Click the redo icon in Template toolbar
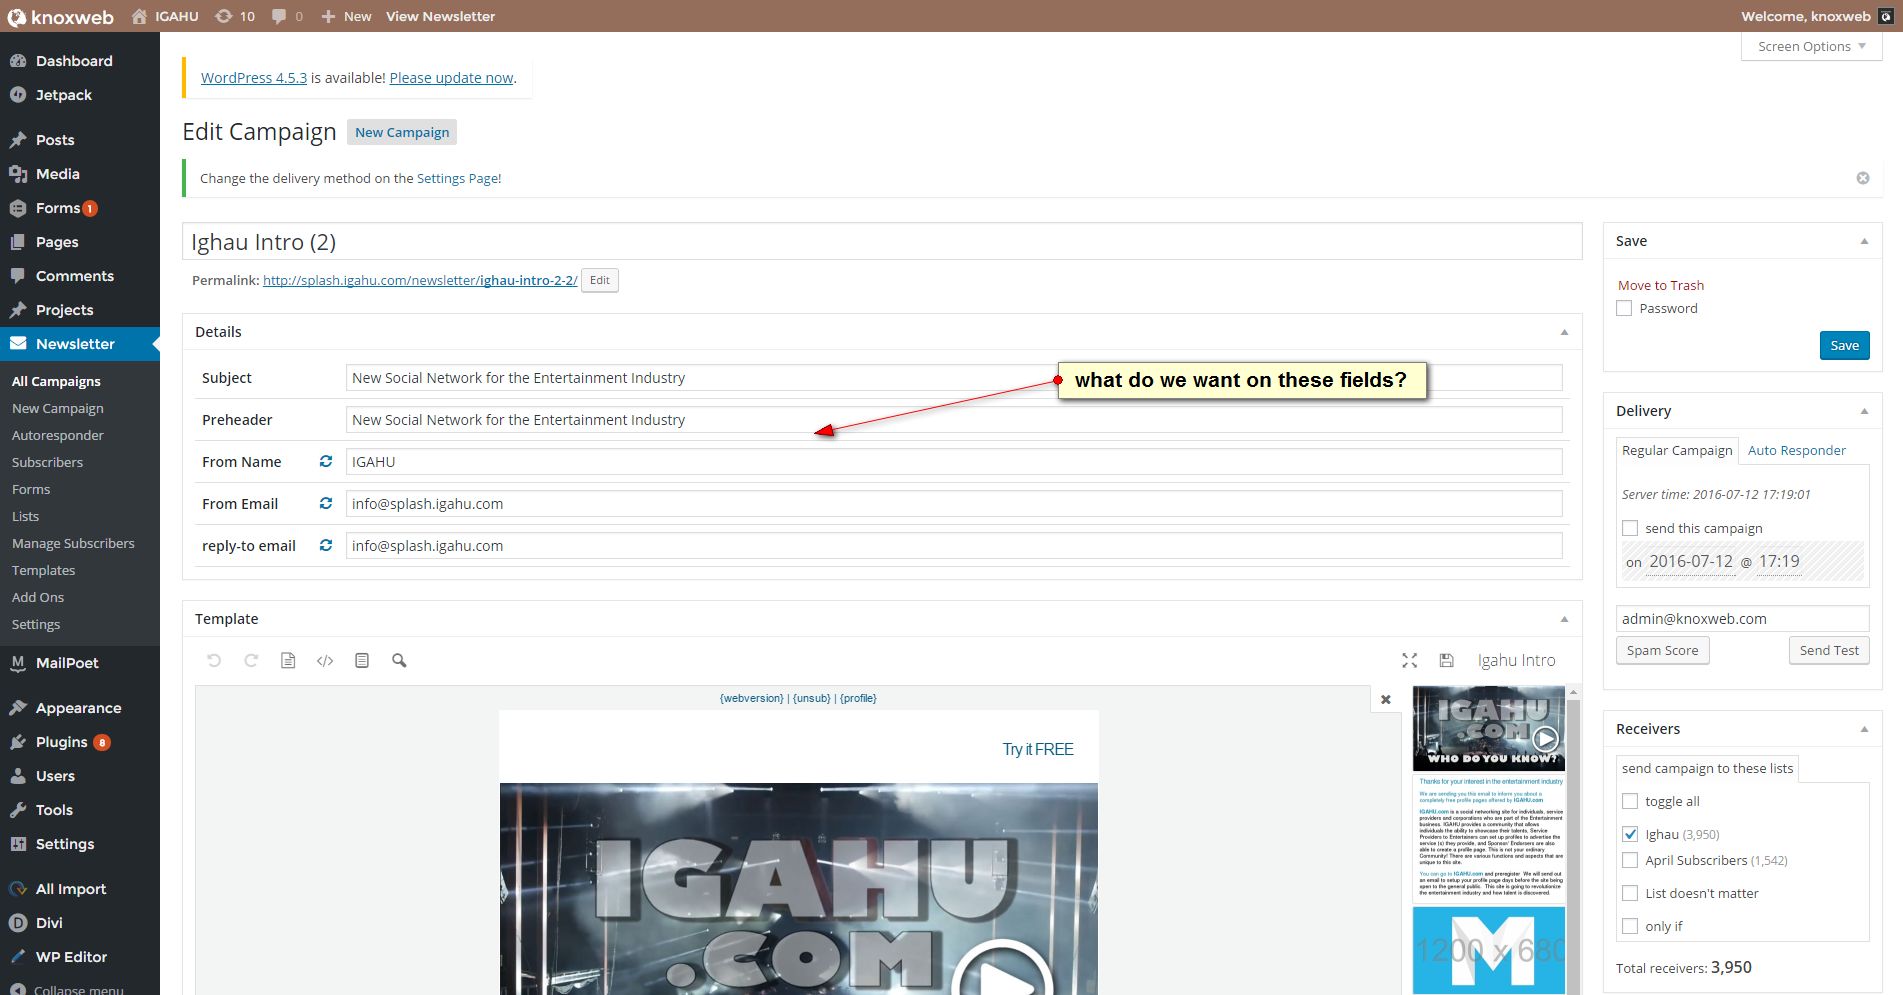This screenshot has height=995, width=1903. pyautogui.click(x=251, y=660)
